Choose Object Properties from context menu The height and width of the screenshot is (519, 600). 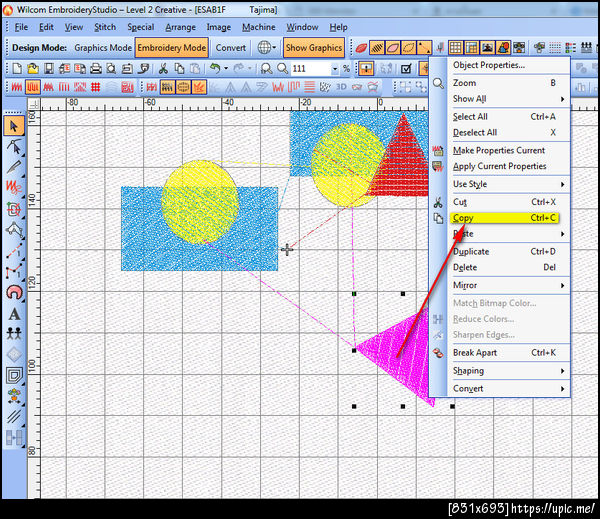(x=489, y=65)
